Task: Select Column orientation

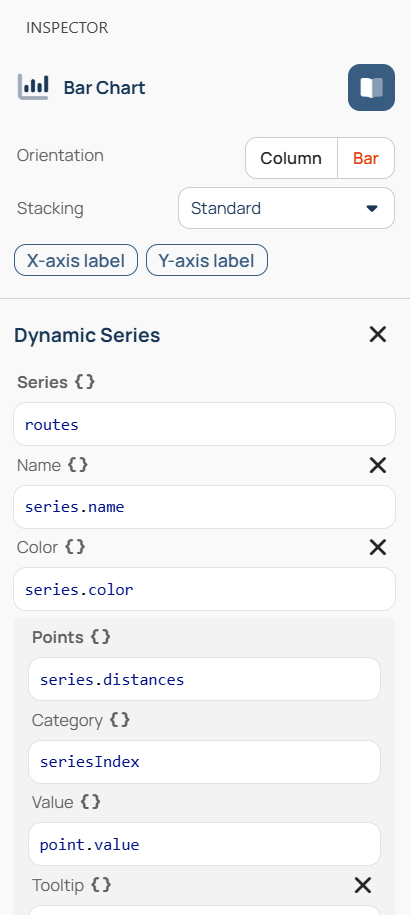Action: click(291, 158)
